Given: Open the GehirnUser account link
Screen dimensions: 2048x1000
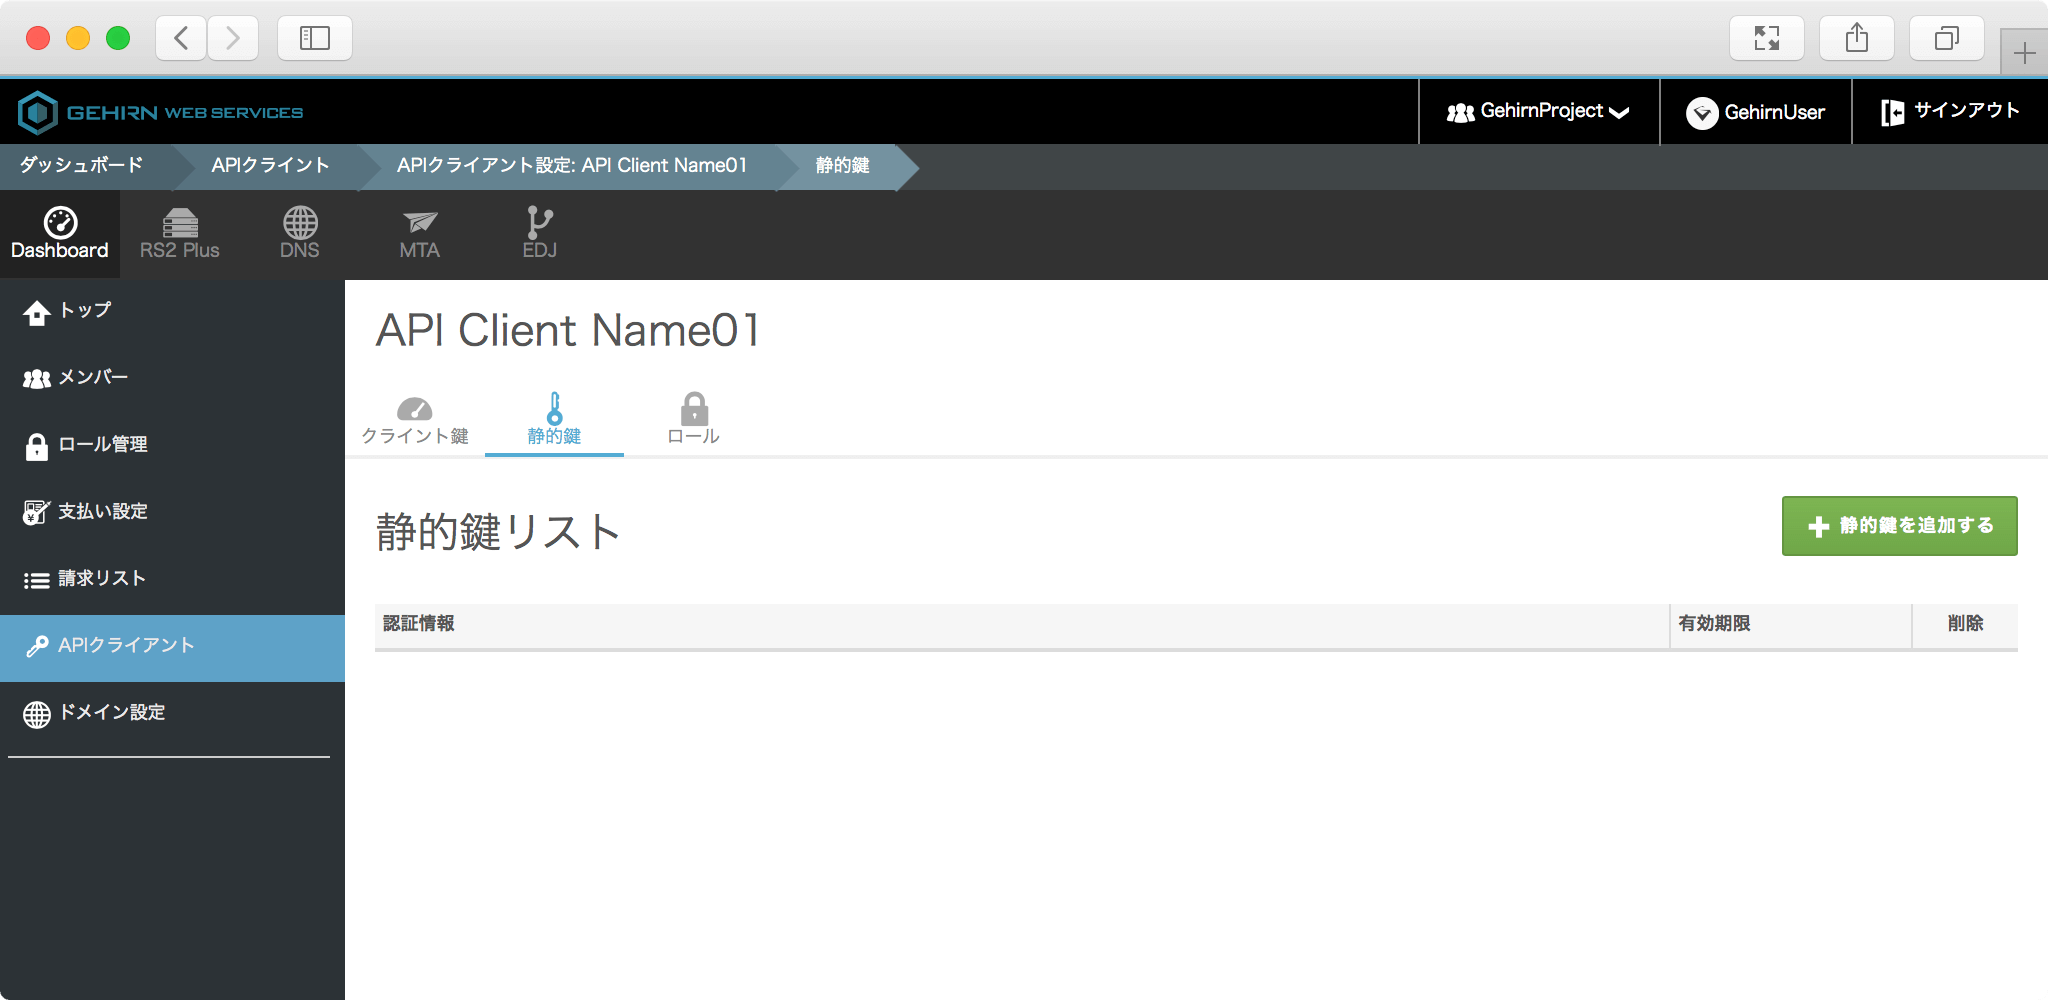Looking at the screenshot, I should click(x=1756, y=112).
